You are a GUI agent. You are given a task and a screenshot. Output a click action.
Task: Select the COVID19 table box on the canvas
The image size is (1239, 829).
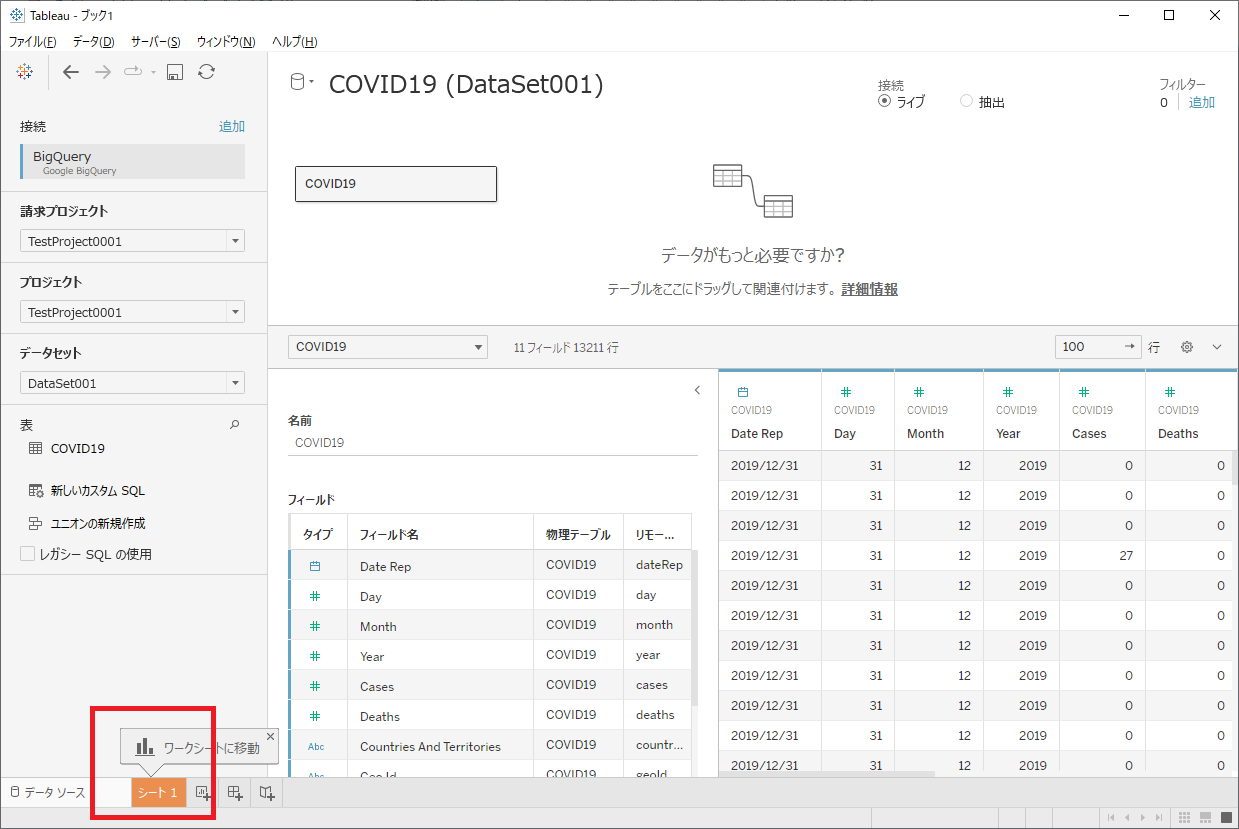point(396,184)
